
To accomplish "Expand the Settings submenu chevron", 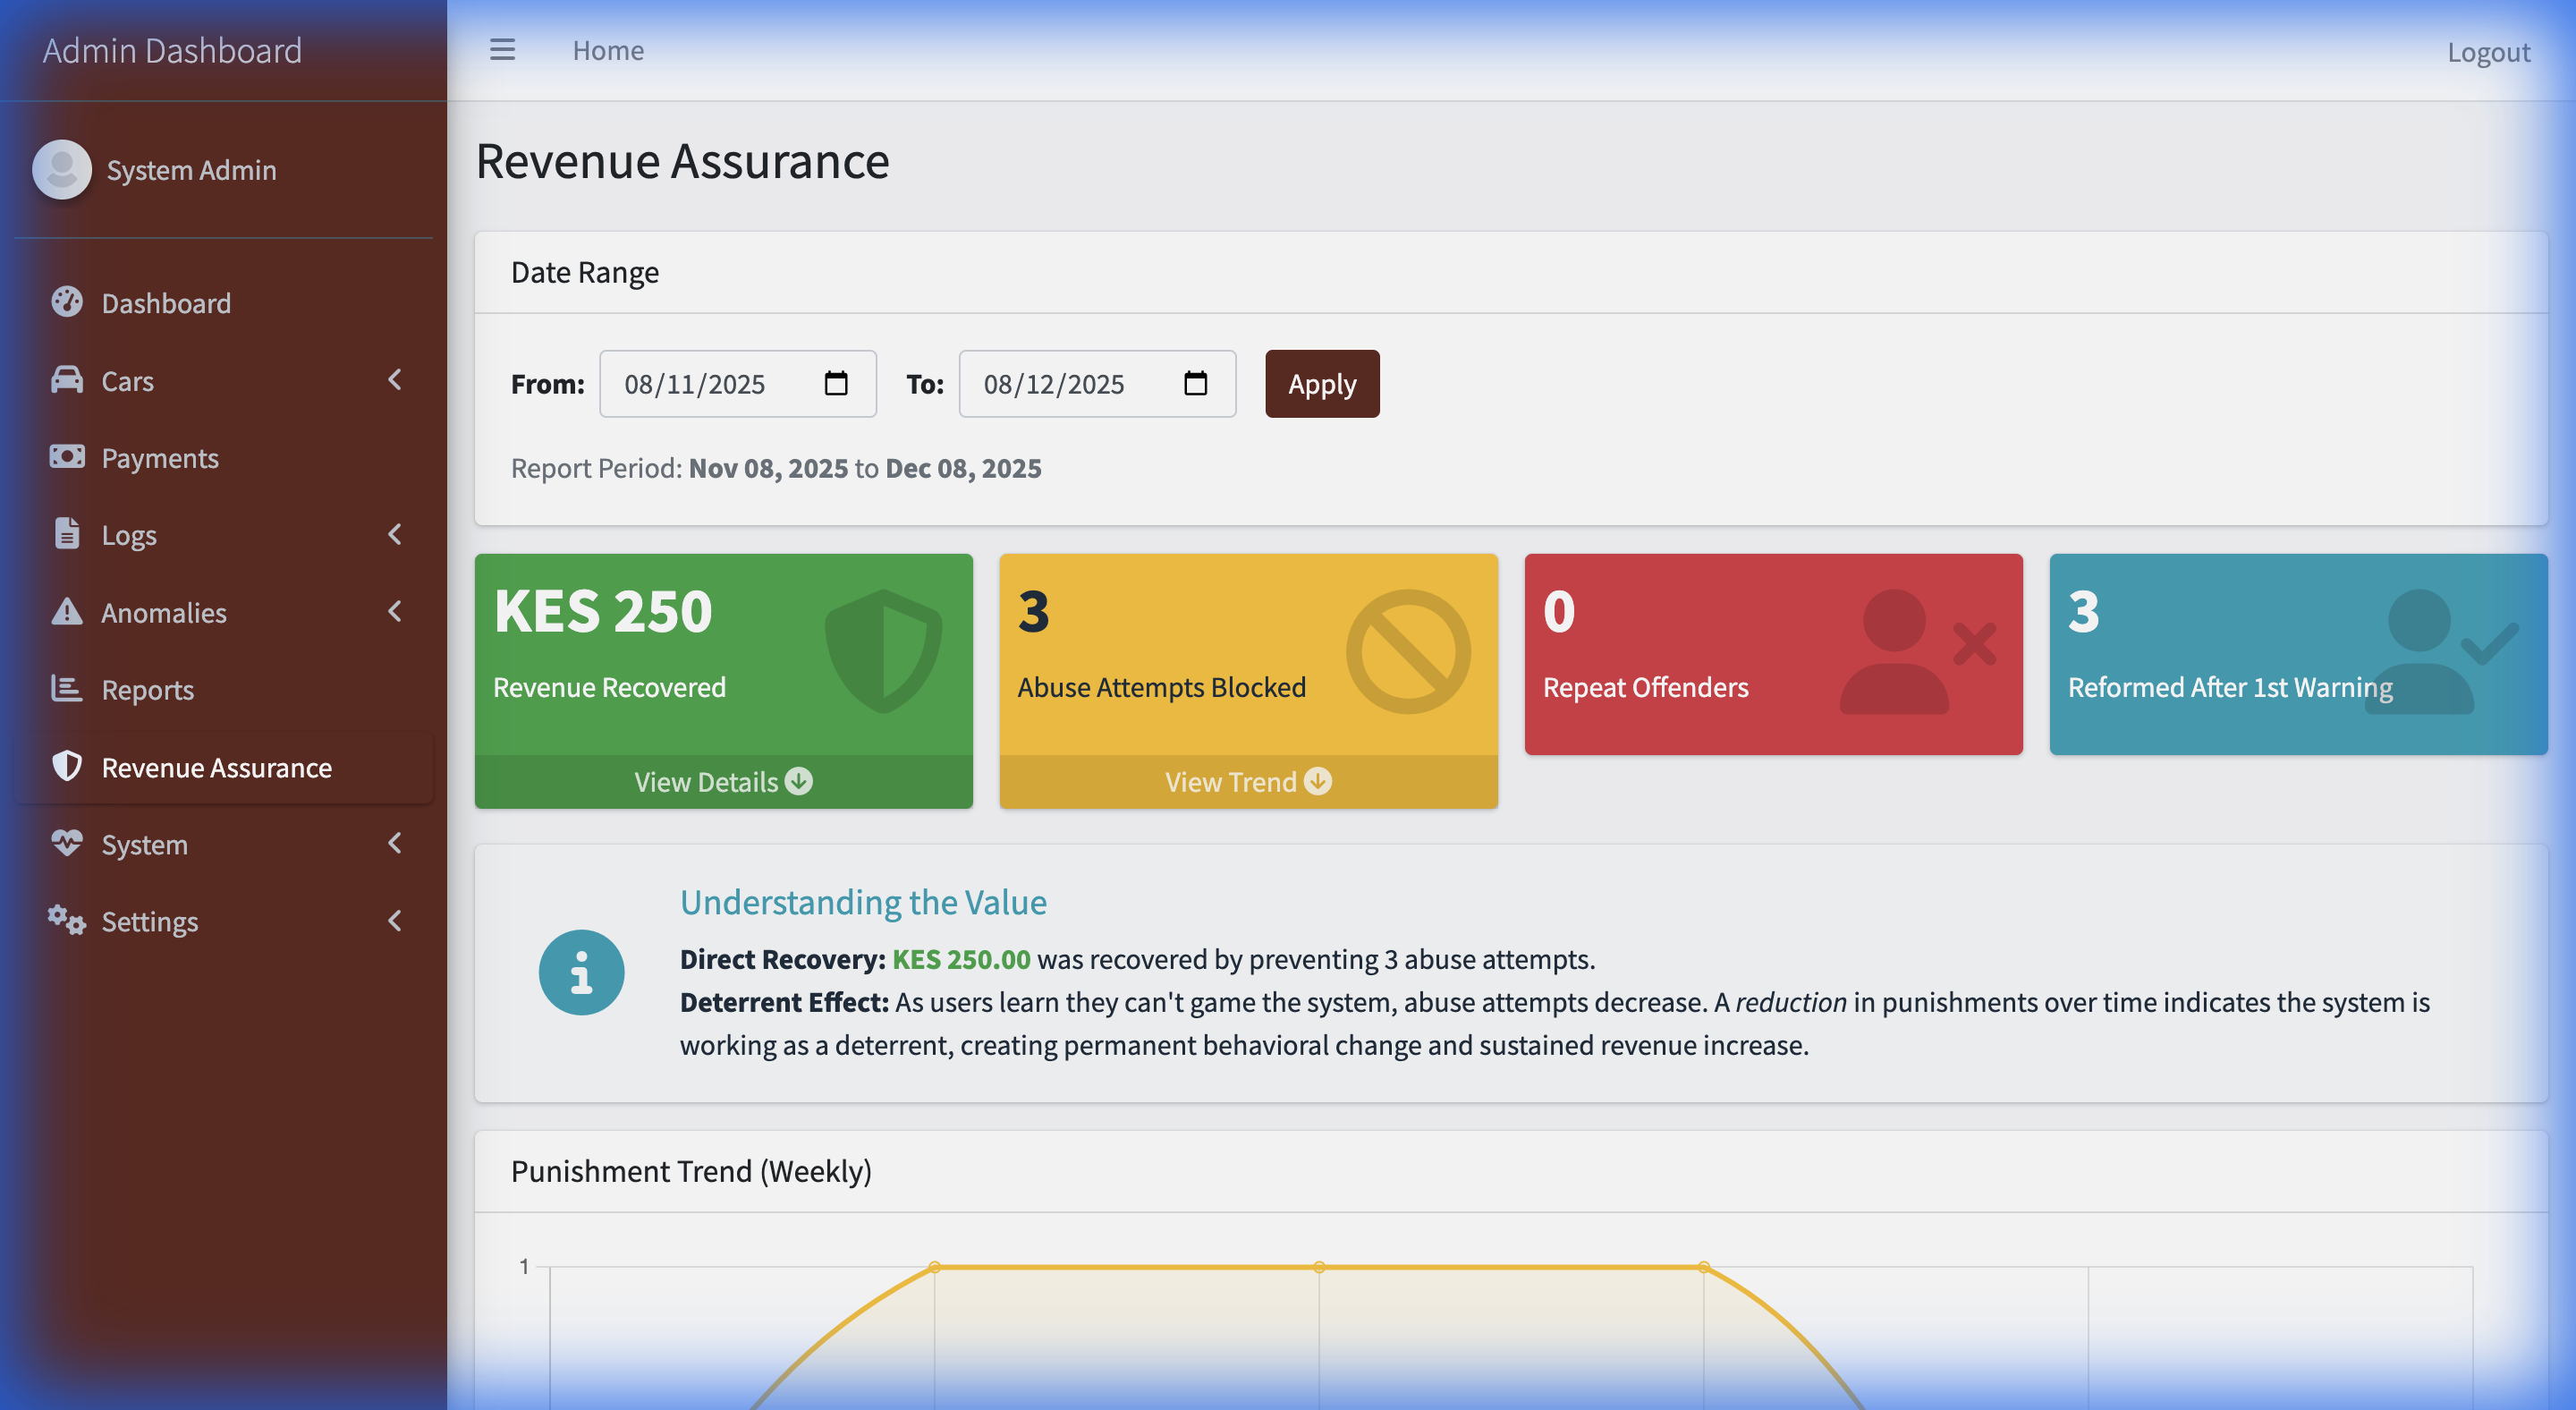I will click(x=395, y=920).
